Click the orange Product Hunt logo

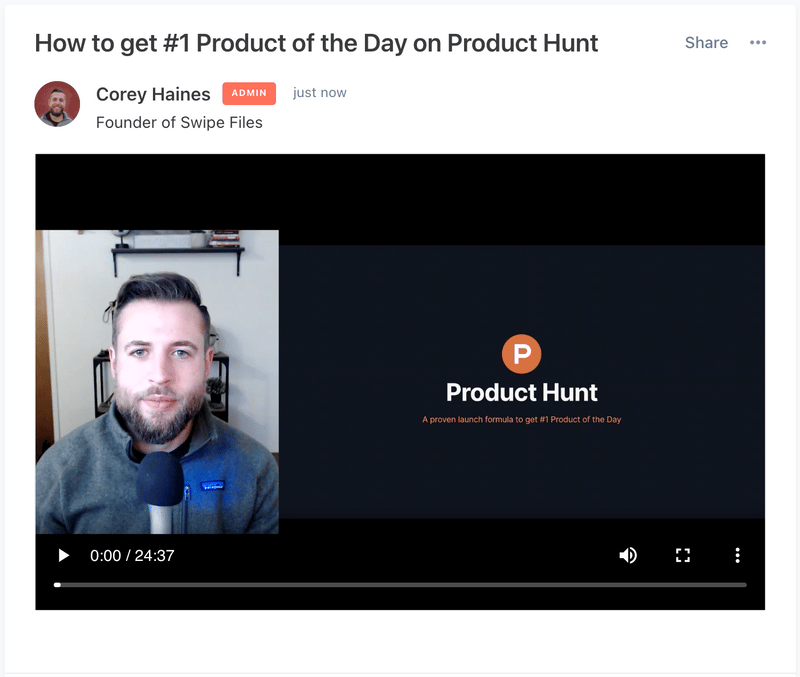[521, 354]
